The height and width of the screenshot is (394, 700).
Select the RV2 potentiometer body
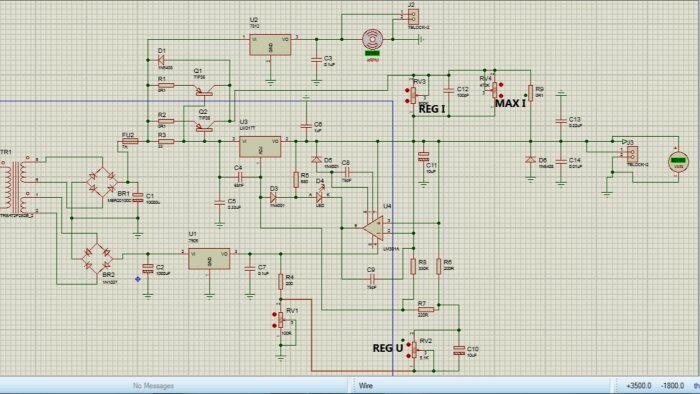click(x=414, y=350)
